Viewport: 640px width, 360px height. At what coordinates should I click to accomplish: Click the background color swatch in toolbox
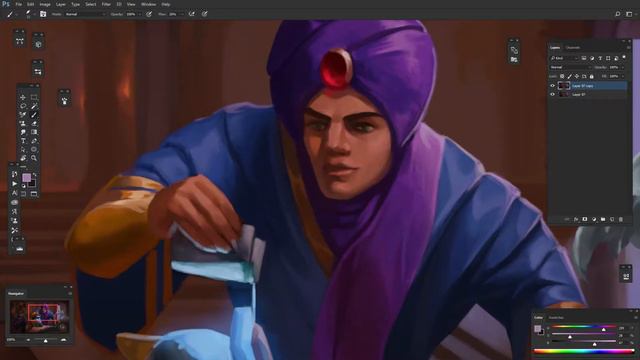(32, 183)
